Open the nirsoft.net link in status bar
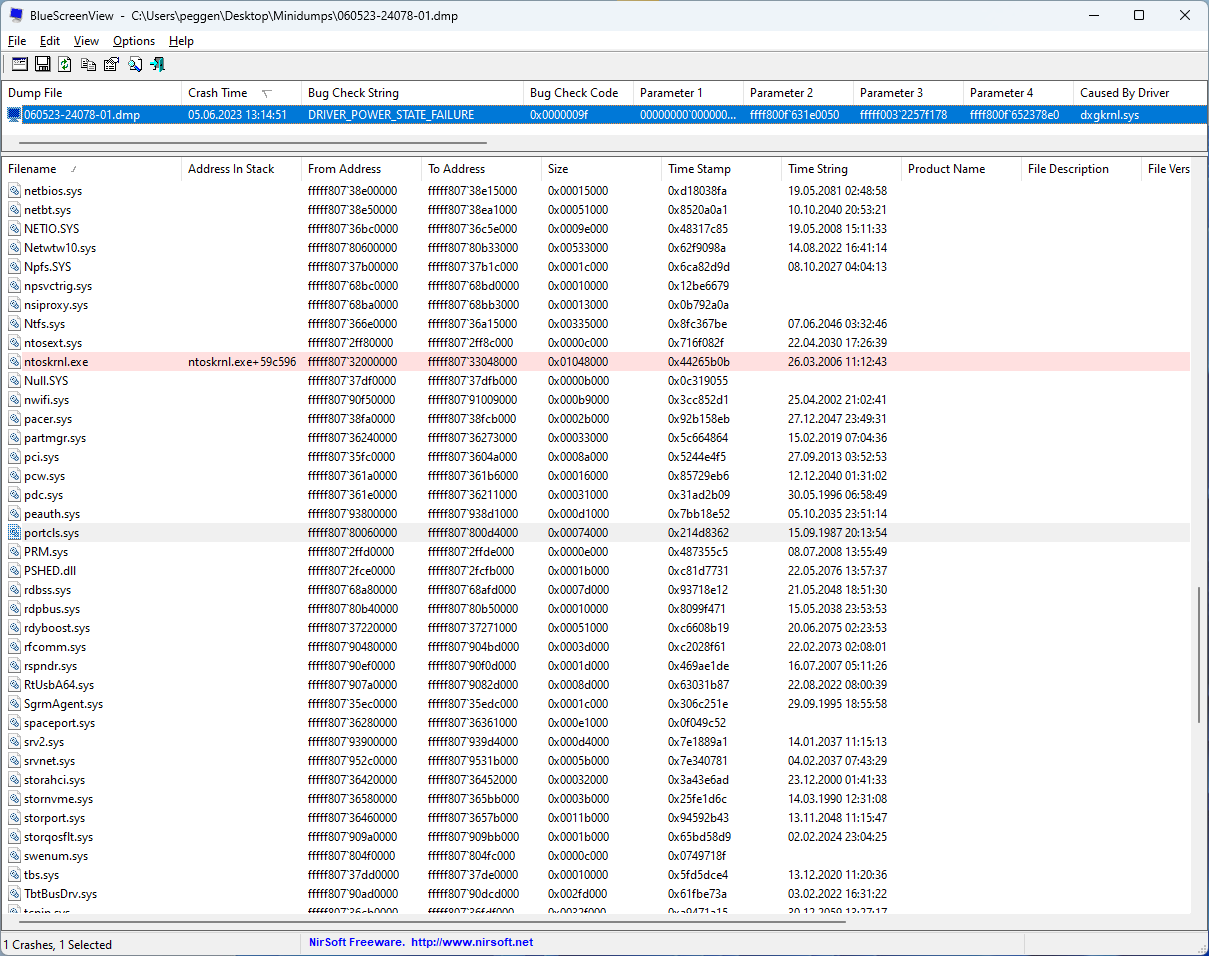This screenshot has width=1209, height=956. (472, 942)
